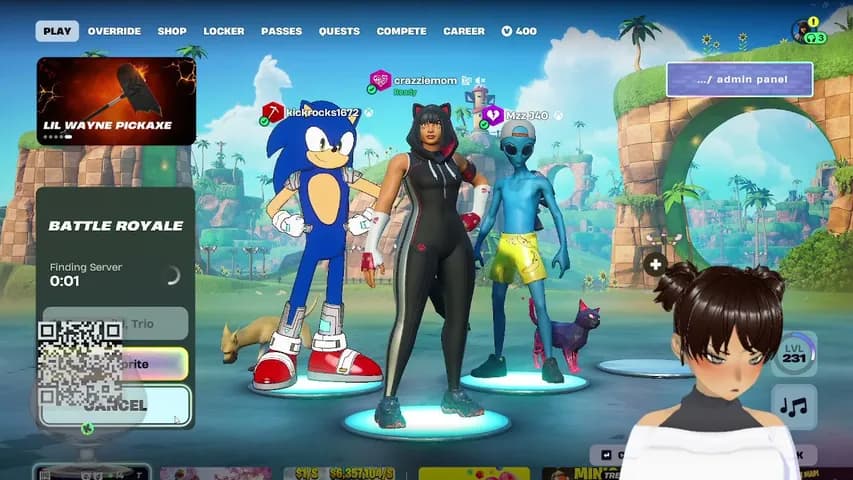Click the matchmaking loading spinner
The height and width of the screenshot is (480, 853).
(172, 275)
